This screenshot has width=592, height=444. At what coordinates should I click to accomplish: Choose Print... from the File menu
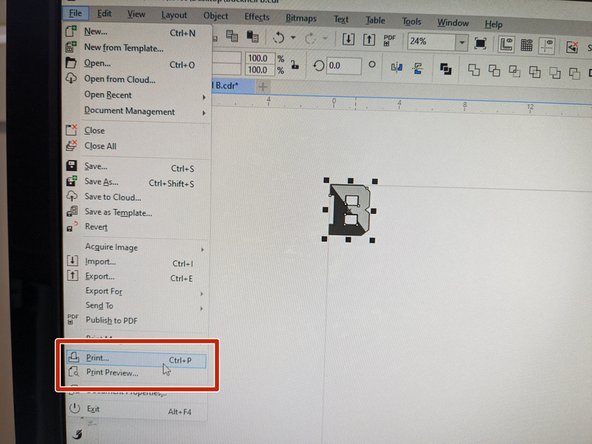pos(136,359)
